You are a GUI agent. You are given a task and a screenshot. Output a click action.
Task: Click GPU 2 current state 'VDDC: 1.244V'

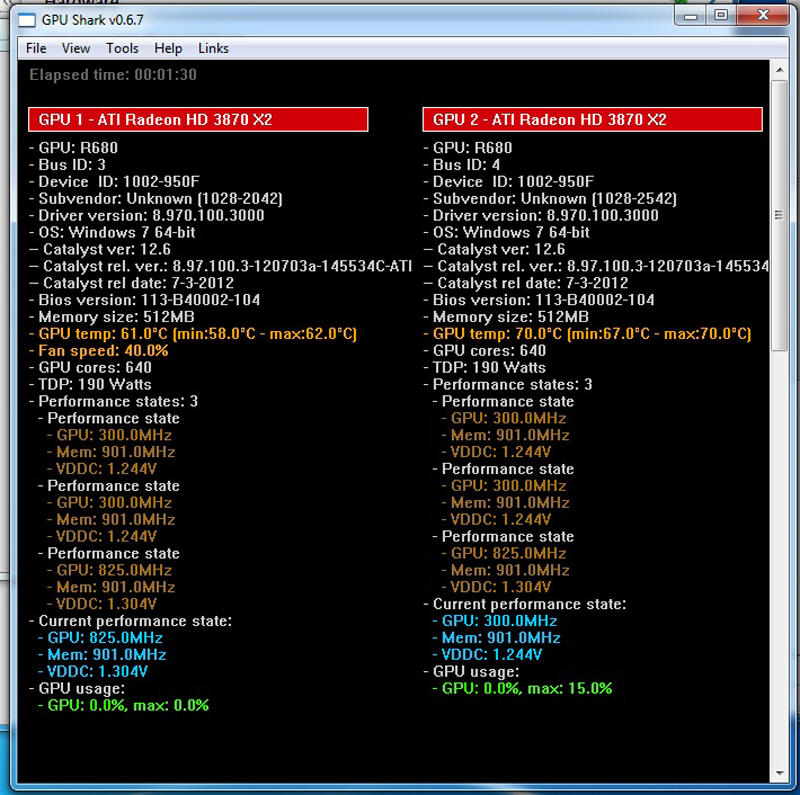coord(487,655)
